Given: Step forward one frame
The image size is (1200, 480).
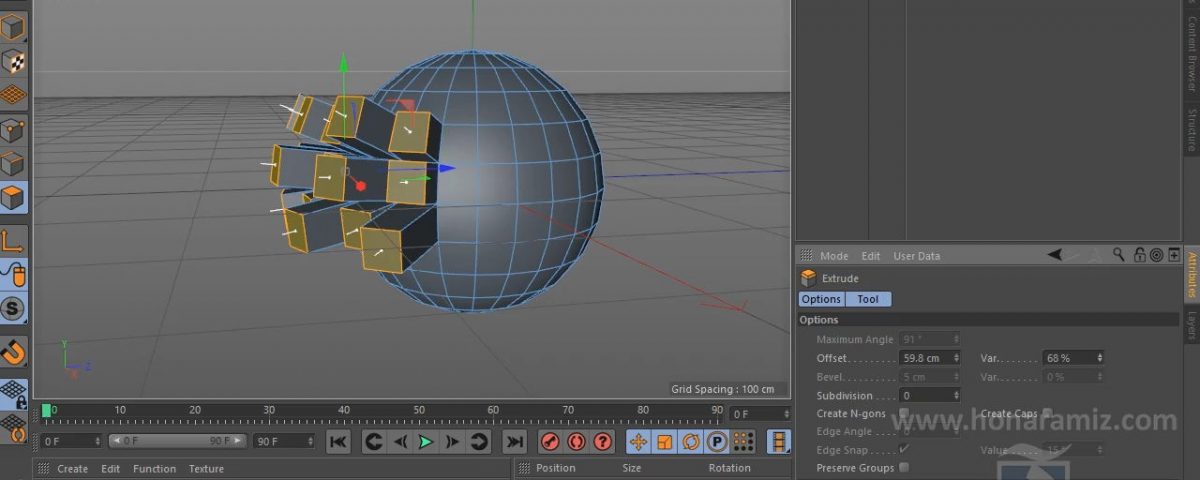Looking at the screenshot, I should (452, 441).
